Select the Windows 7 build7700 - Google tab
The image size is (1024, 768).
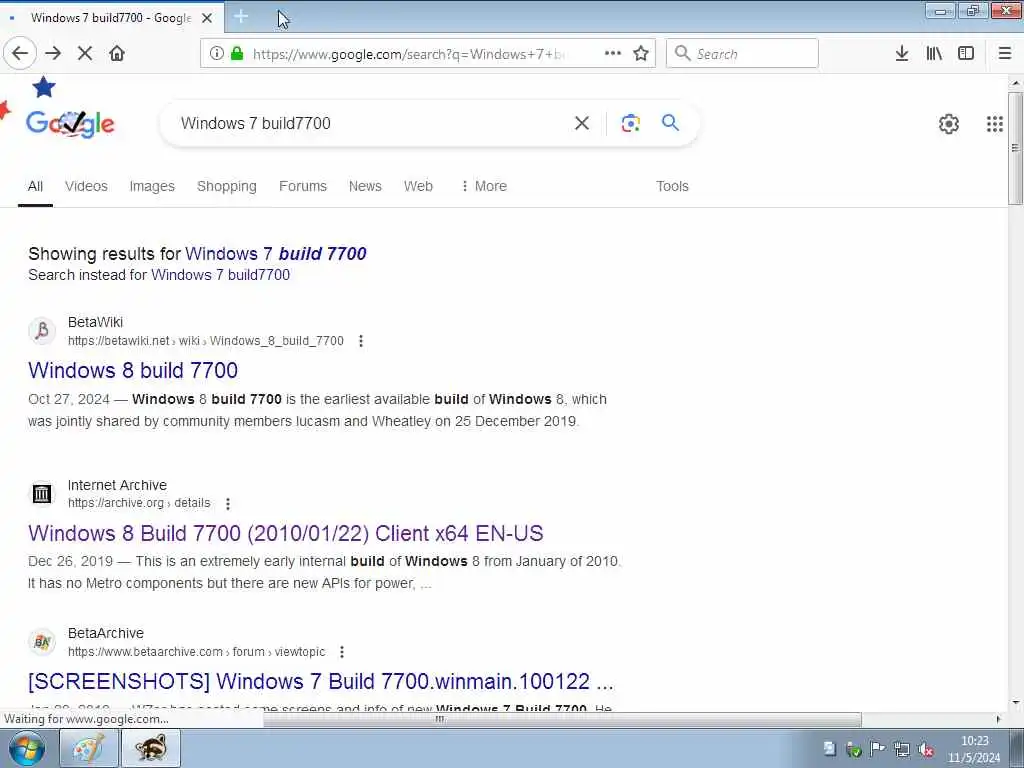point(112,18)
